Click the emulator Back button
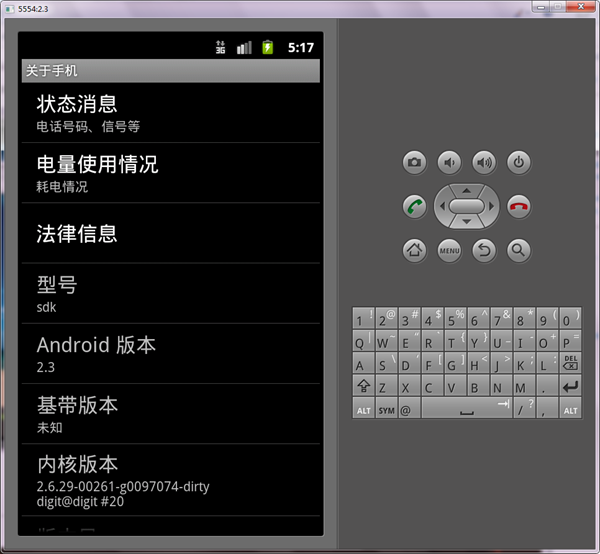Viewport: 600px width, 554px height. (x=484, y=251)
